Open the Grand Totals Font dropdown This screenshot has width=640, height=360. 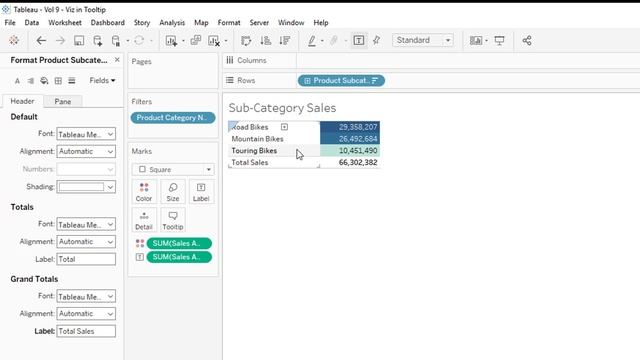click(x=86, y=296)
